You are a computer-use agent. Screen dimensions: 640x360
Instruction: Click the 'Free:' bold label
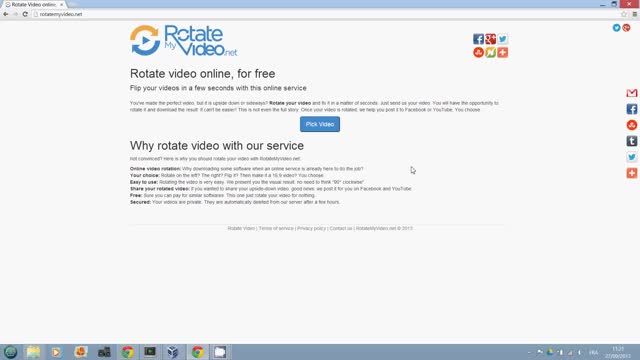click(x=136, y=196)
